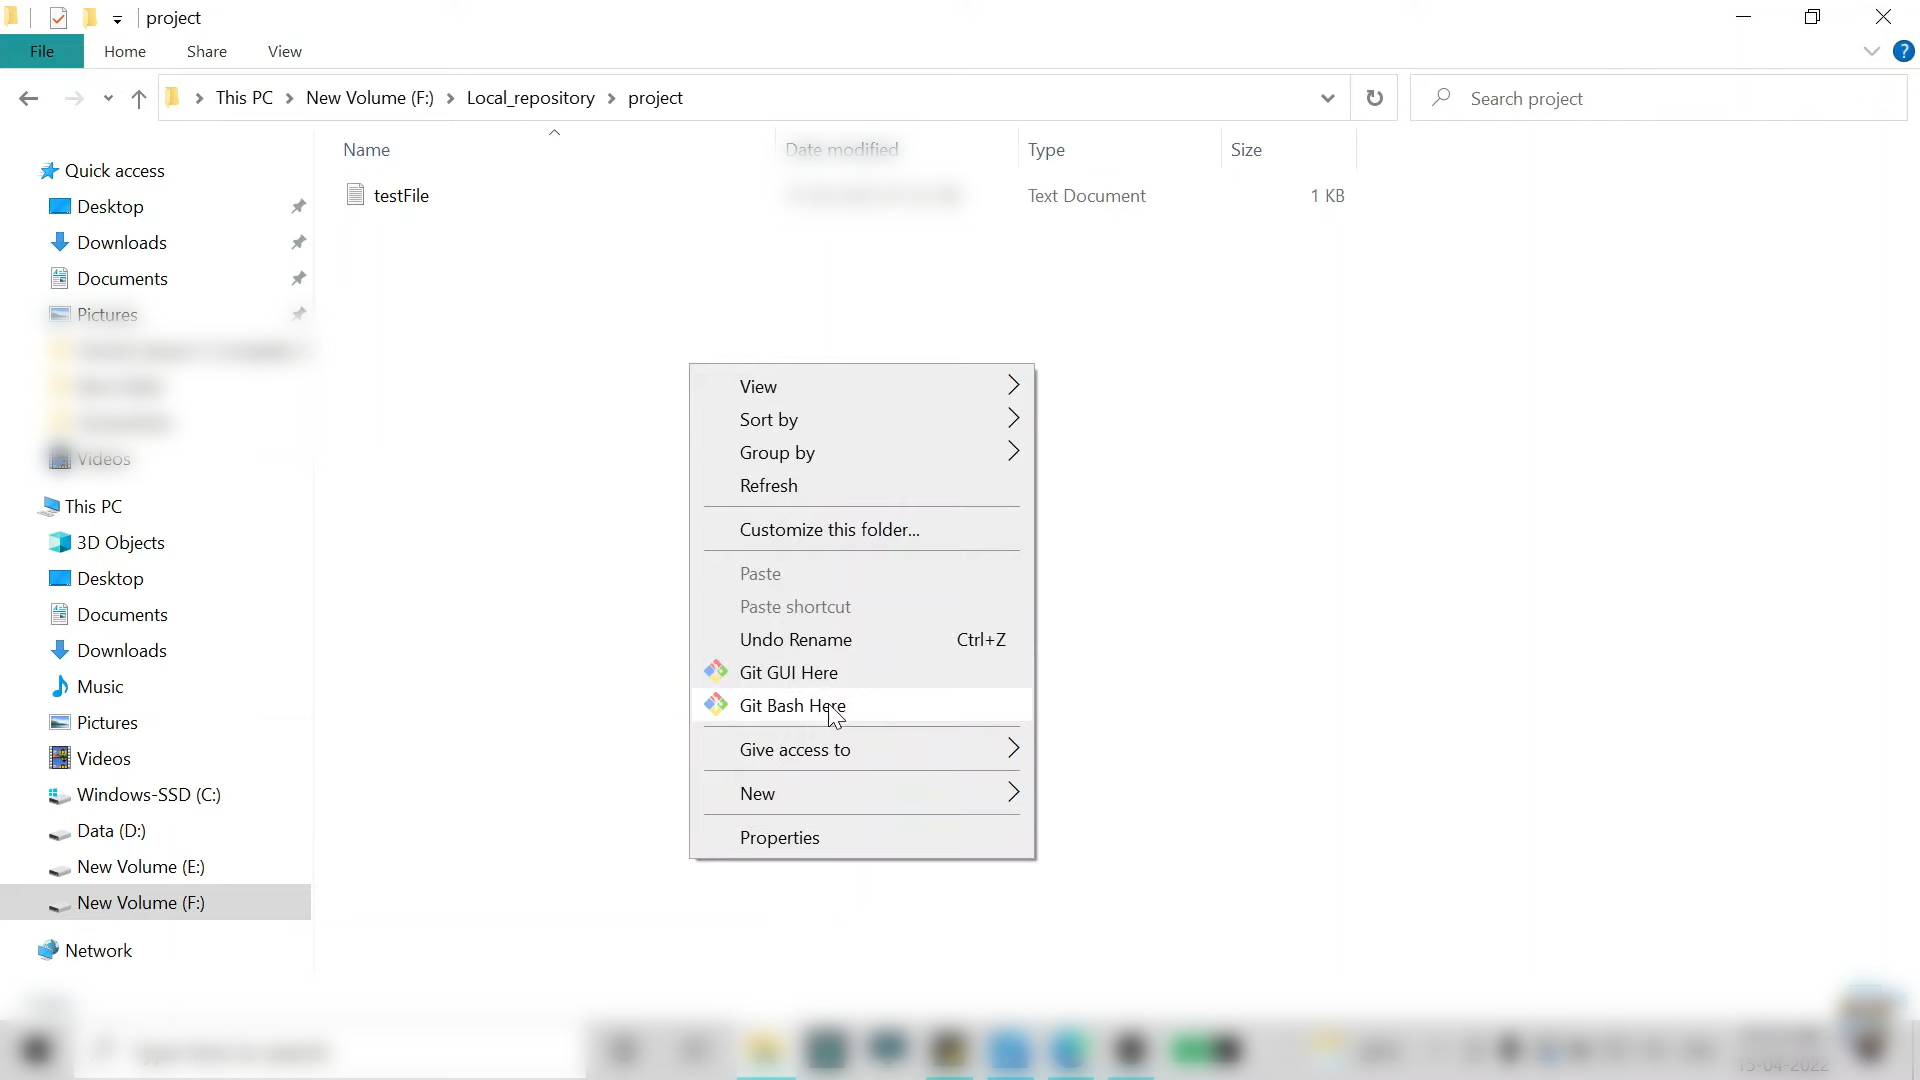The image size is (1920, 1080).
Task: Open the recent locations dropdown arrow
Action: point(108,98)
